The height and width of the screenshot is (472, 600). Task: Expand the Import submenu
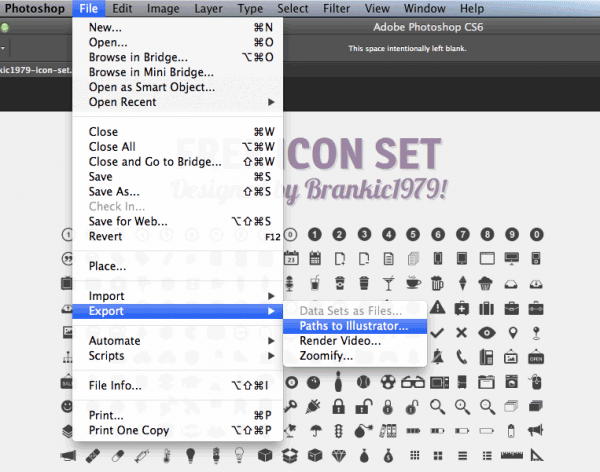pyautogui.click(x=177, y=296)
